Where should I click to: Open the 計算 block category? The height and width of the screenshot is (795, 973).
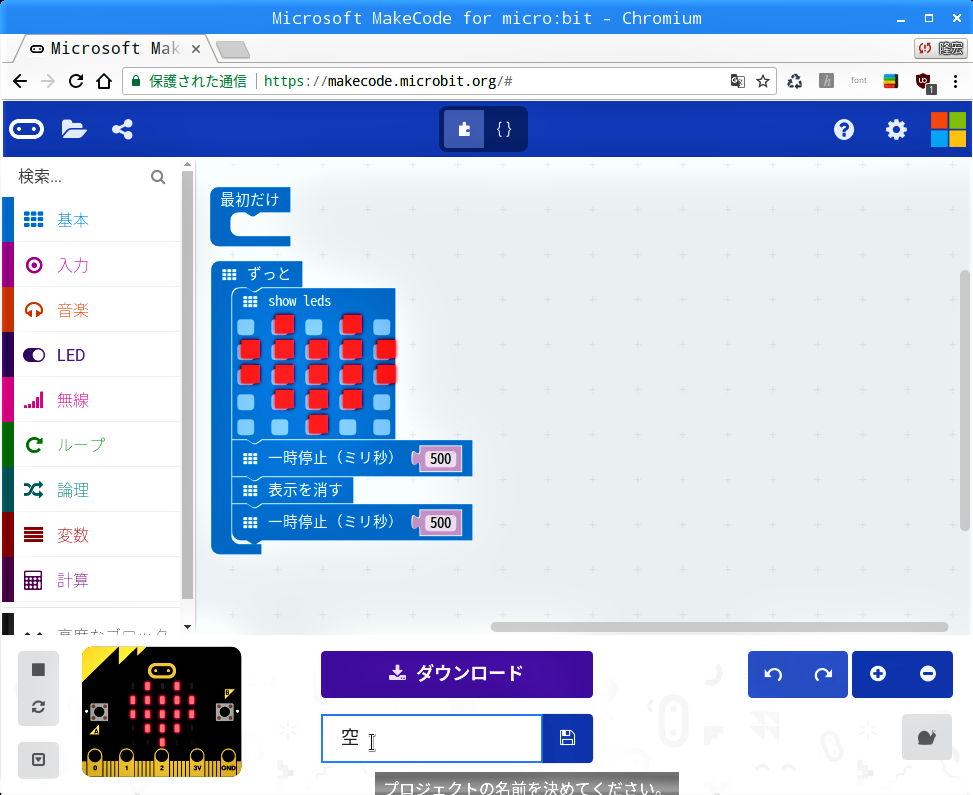coord(92,580)
